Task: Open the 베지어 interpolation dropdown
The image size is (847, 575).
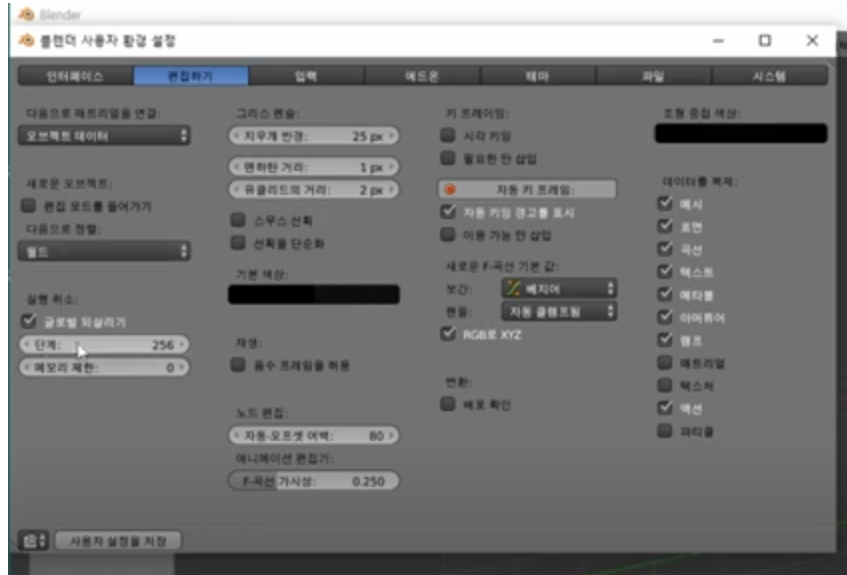Action: click(x=560, y=289)
